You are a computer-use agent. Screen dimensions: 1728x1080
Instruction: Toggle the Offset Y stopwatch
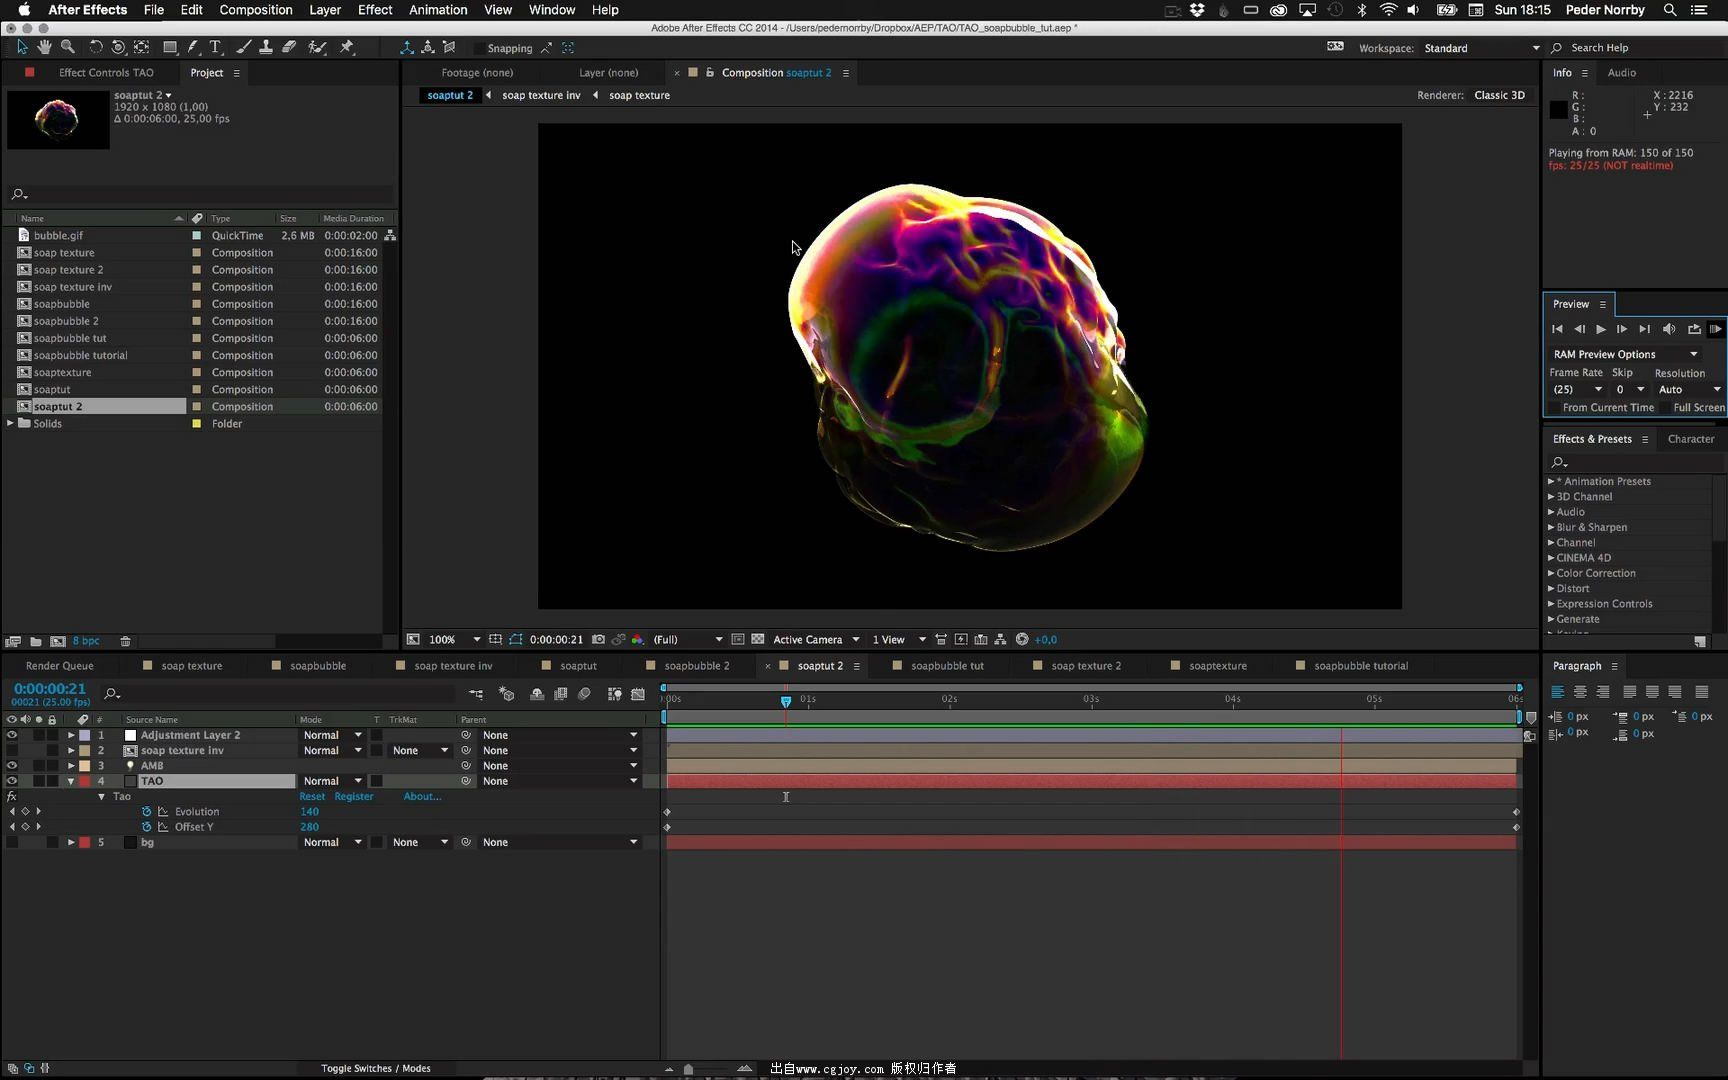(147, 827)
